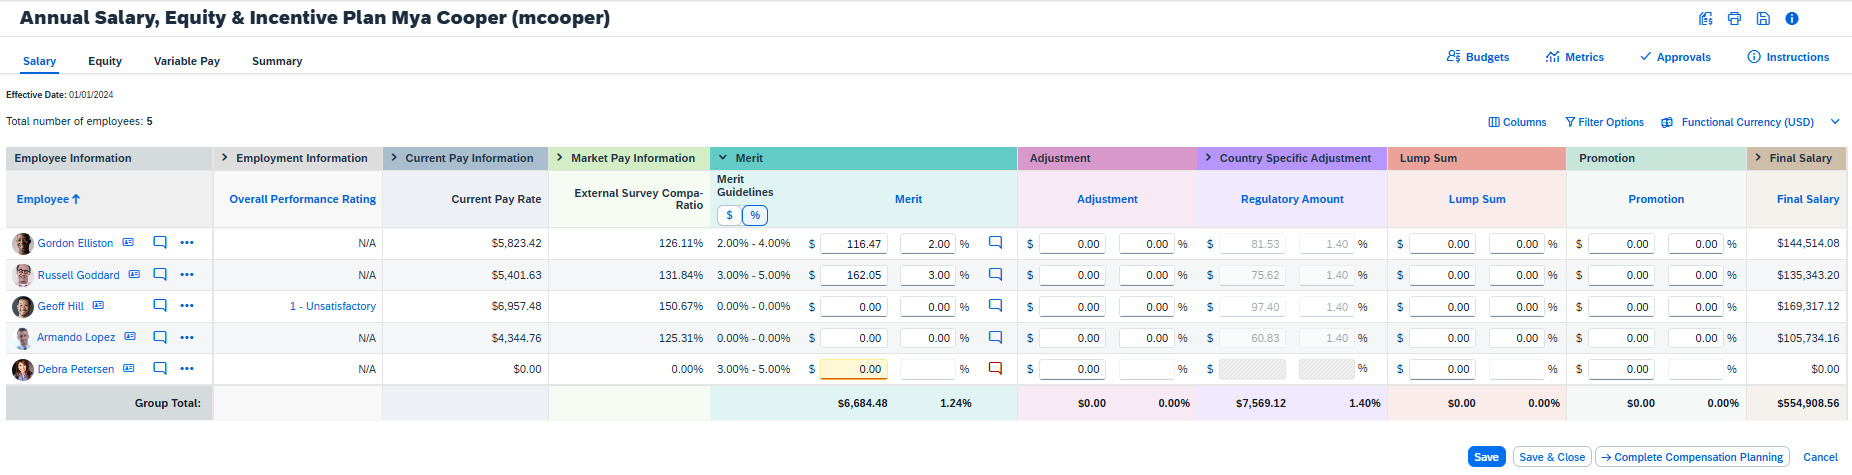Expand Market Pay Information column group
This screenshot has height=475, width=1852.
pos(560,158)
